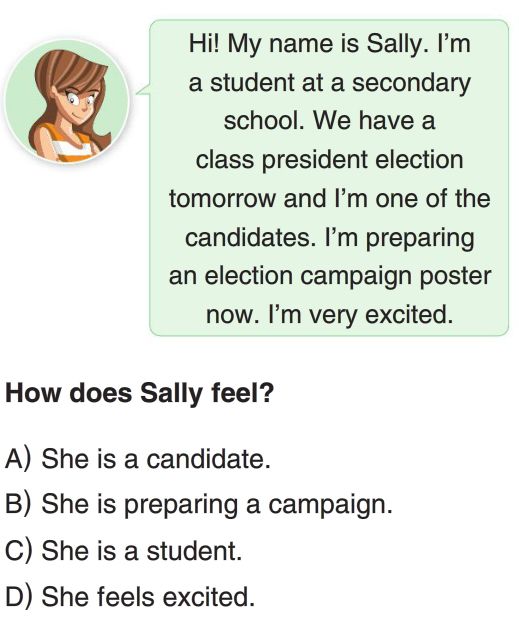Click the question 'How does Sally feel?'
The height and width of the screenshot is (626, 519).
[139, 394]
